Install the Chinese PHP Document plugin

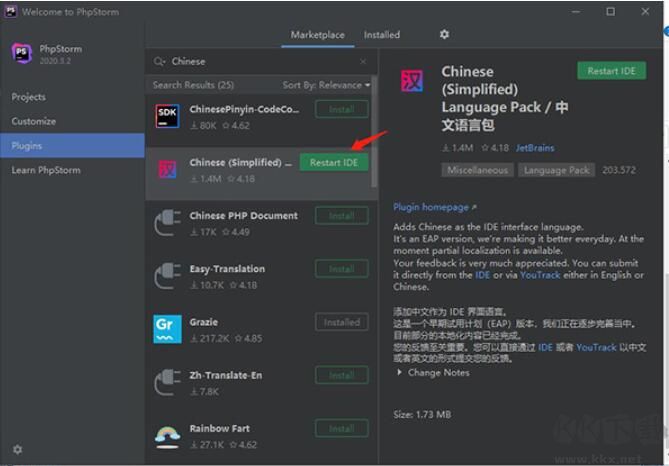click(x=341, y=216)
